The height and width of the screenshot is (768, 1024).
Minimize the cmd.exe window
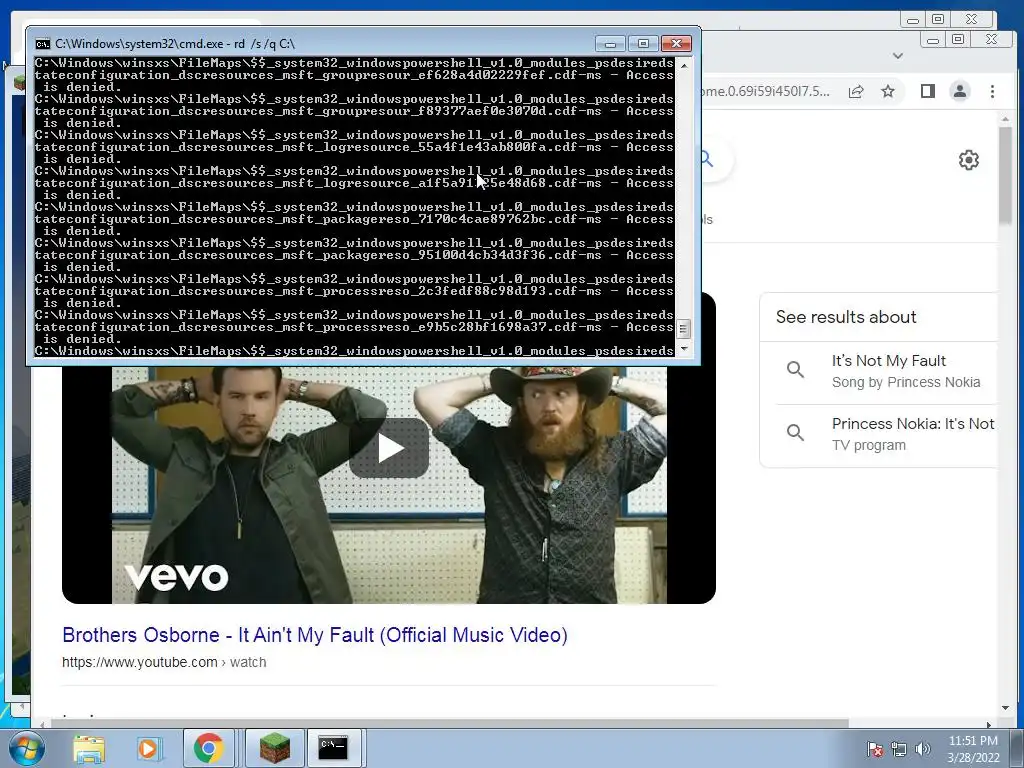pos(611,44)
